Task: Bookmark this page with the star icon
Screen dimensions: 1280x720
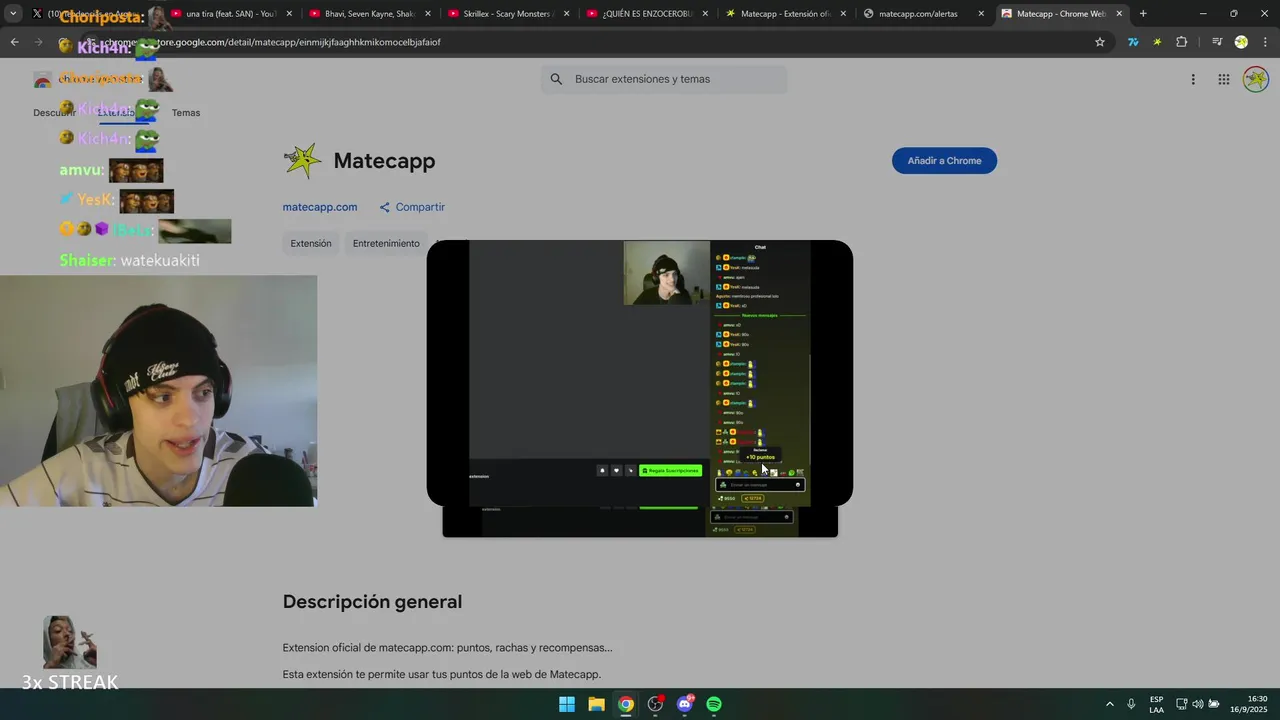Action: coord(1100,42)
